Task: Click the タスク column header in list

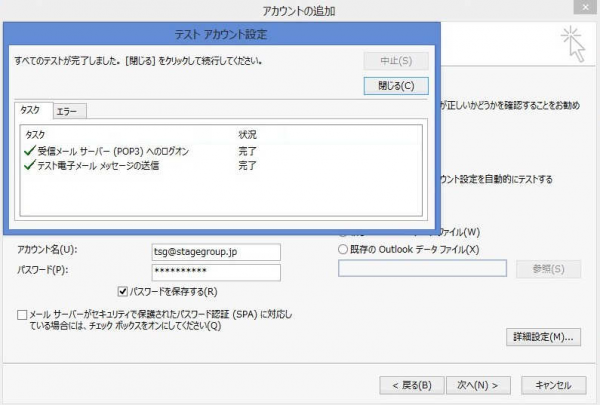Action: 36,135
